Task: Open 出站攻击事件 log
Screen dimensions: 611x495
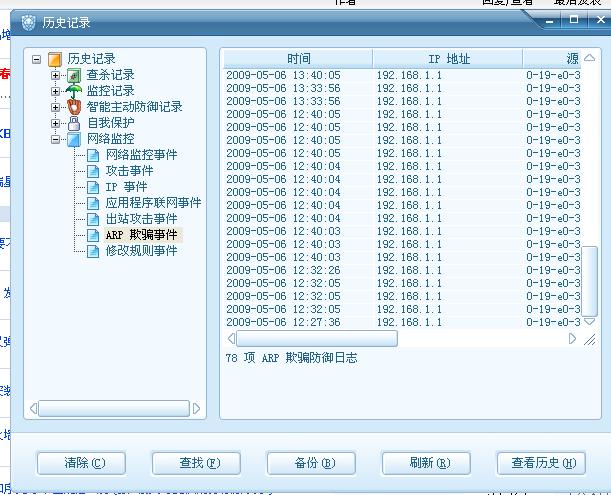Action: (x=141, y=219)
